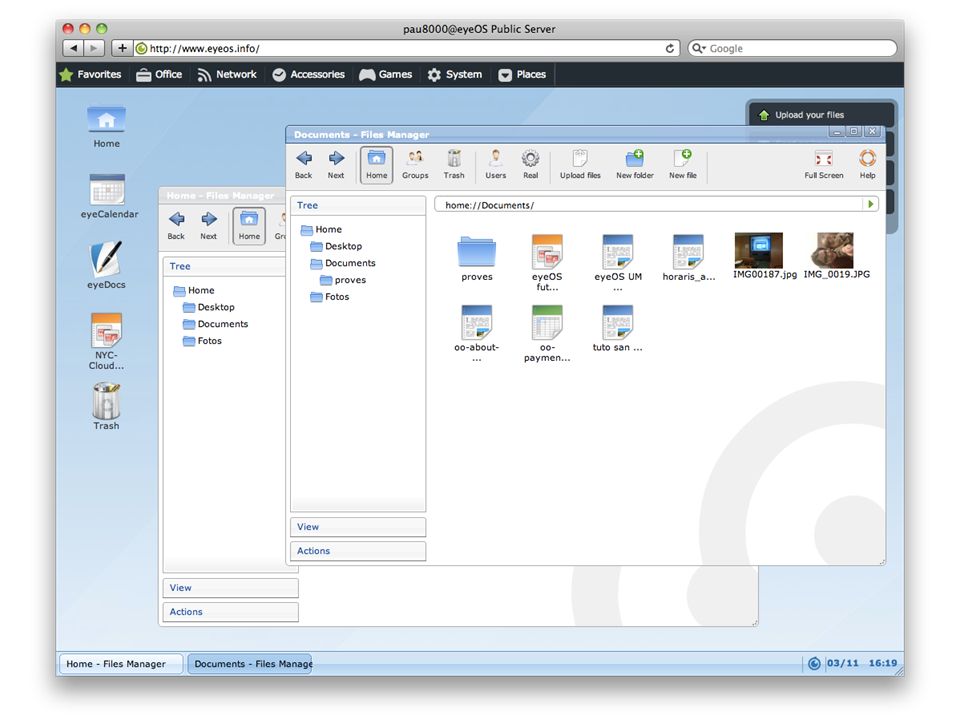This screenshot has width=960, height=720.
Task: Click the home://Documents/ path field
Action: [649, 205]
